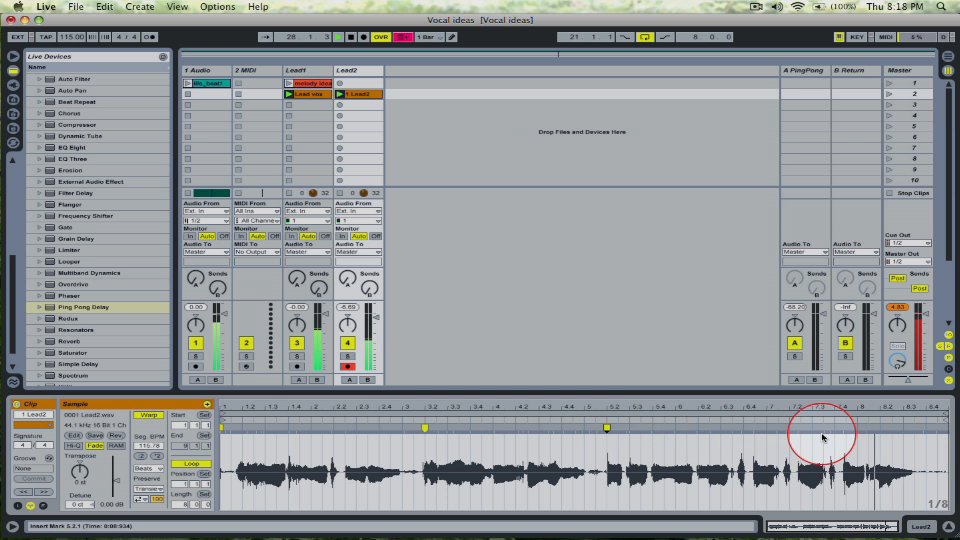The image size is (960, 540).
Task: Expand the Reverb device folder
Action: click(39, 341)
